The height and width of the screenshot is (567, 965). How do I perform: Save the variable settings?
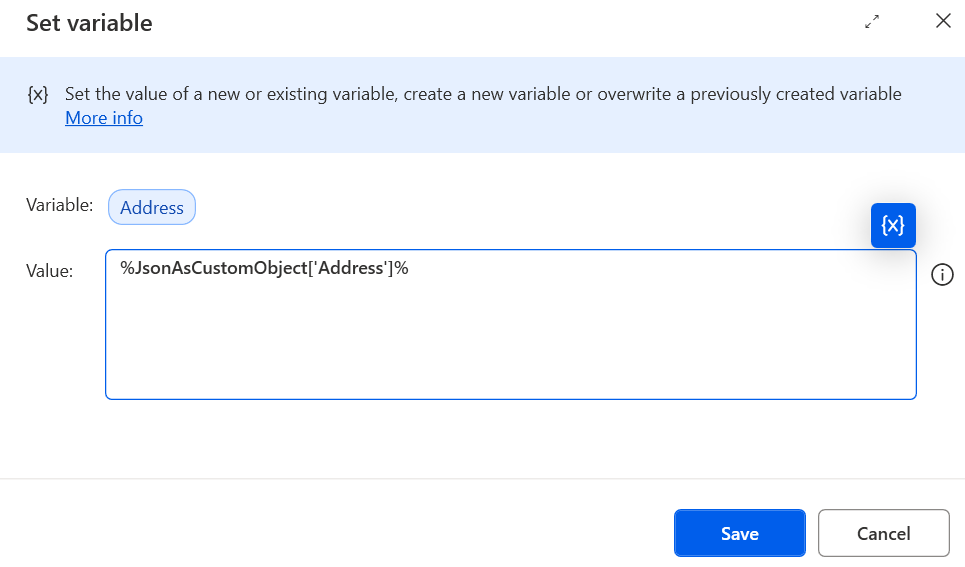click(x=740, y=533)
